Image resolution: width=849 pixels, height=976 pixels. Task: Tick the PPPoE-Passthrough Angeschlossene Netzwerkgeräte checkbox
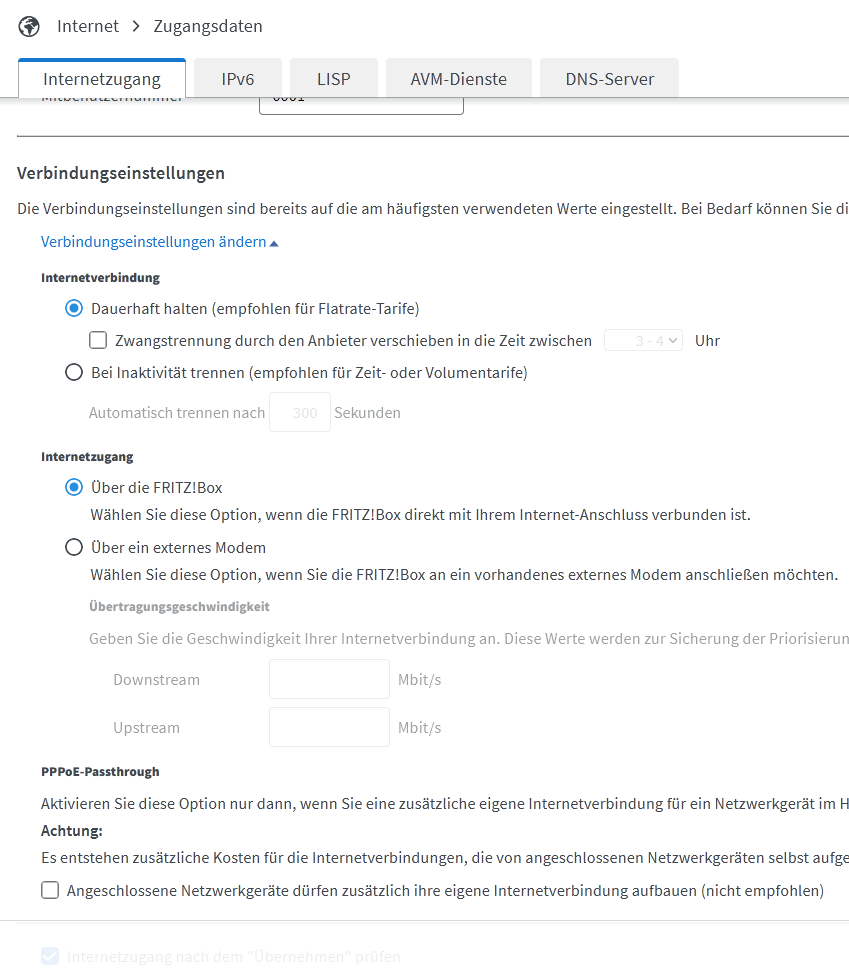50,890
